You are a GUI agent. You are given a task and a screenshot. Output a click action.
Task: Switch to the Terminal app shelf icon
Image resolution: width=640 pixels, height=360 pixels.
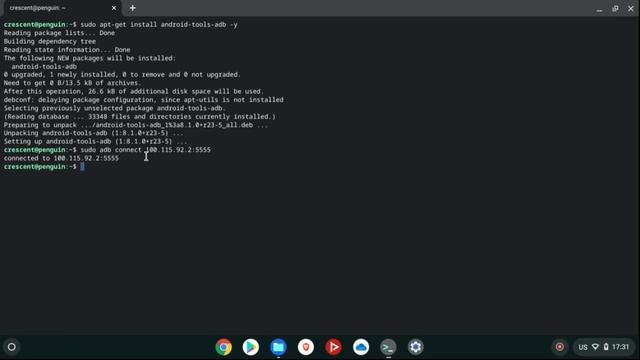tap(388, 347)
